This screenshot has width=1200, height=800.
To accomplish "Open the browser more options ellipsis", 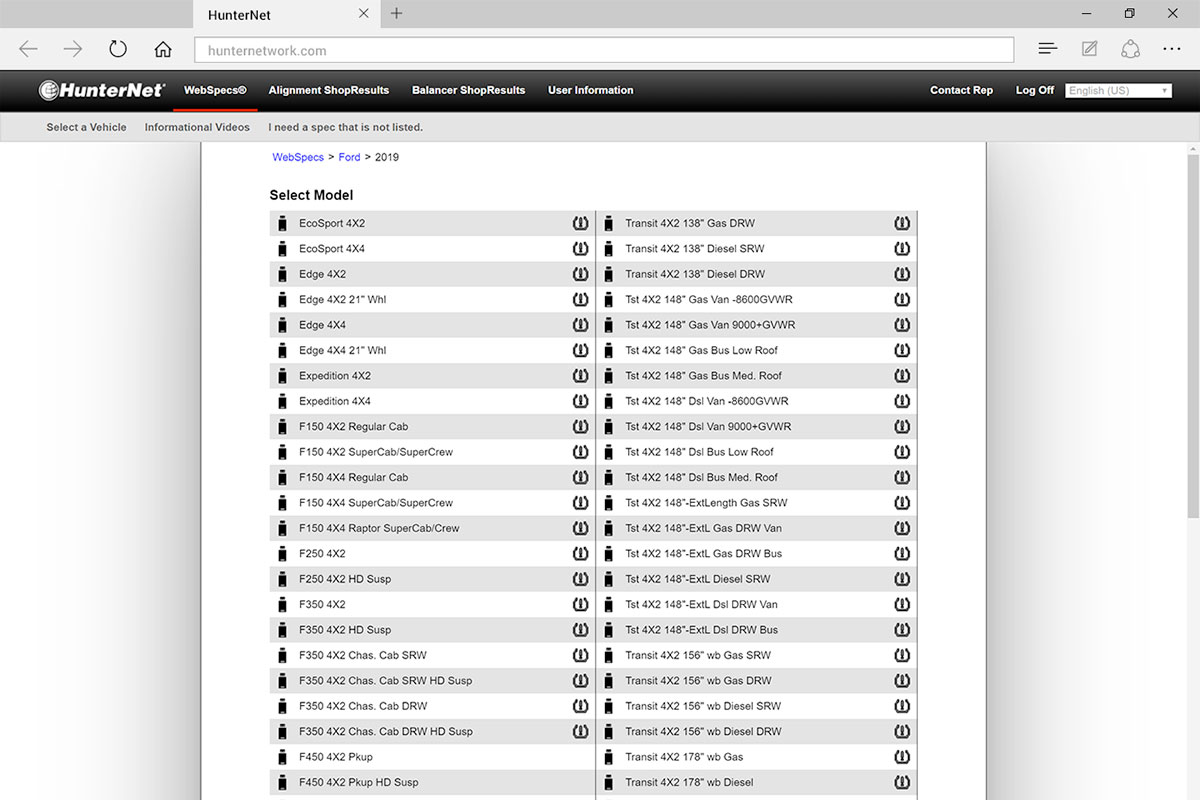I will pyautogui.click(x=1172, y=49).
